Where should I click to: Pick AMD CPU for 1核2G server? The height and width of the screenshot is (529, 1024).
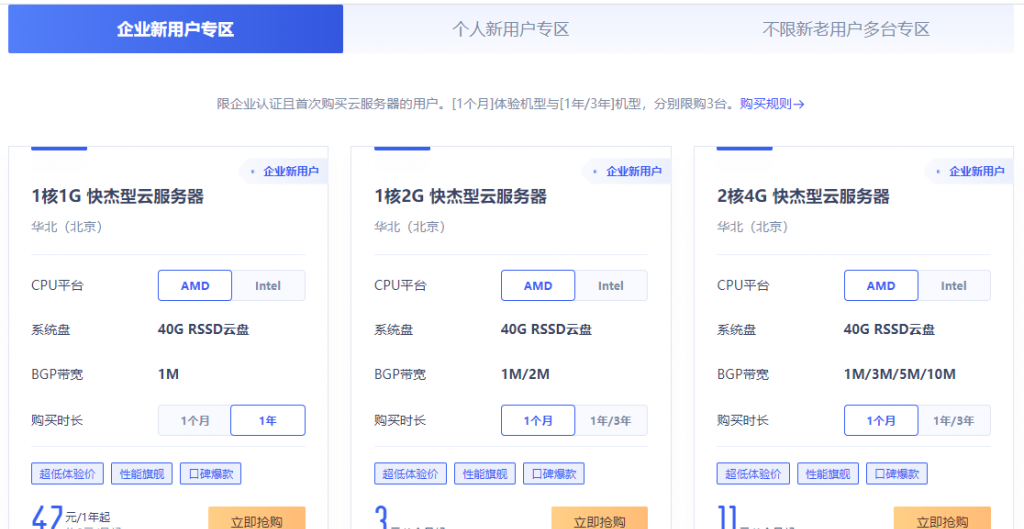coord(538,286)
